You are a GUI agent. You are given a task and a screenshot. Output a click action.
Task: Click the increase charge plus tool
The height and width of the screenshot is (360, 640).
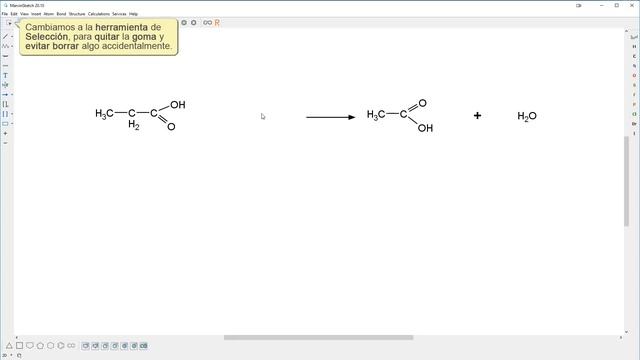(5, 133)
